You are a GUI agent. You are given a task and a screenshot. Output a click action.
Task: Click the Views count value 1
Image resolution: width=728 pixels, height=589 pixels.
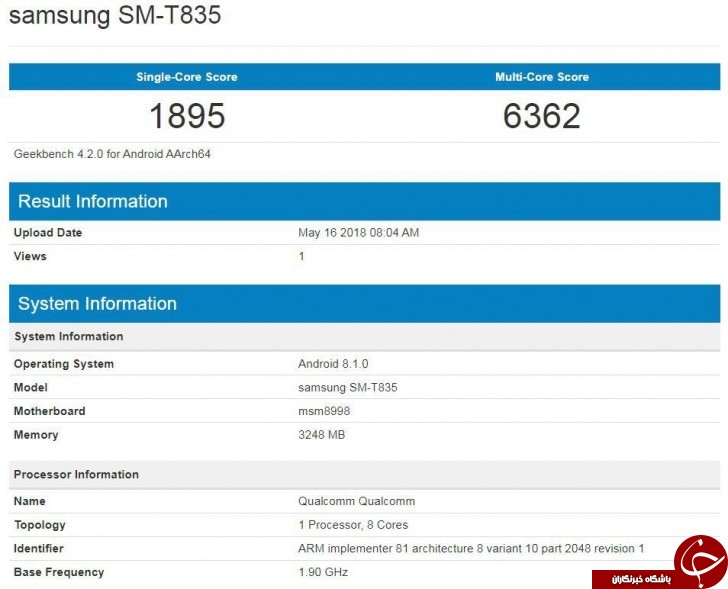point(301,256)
